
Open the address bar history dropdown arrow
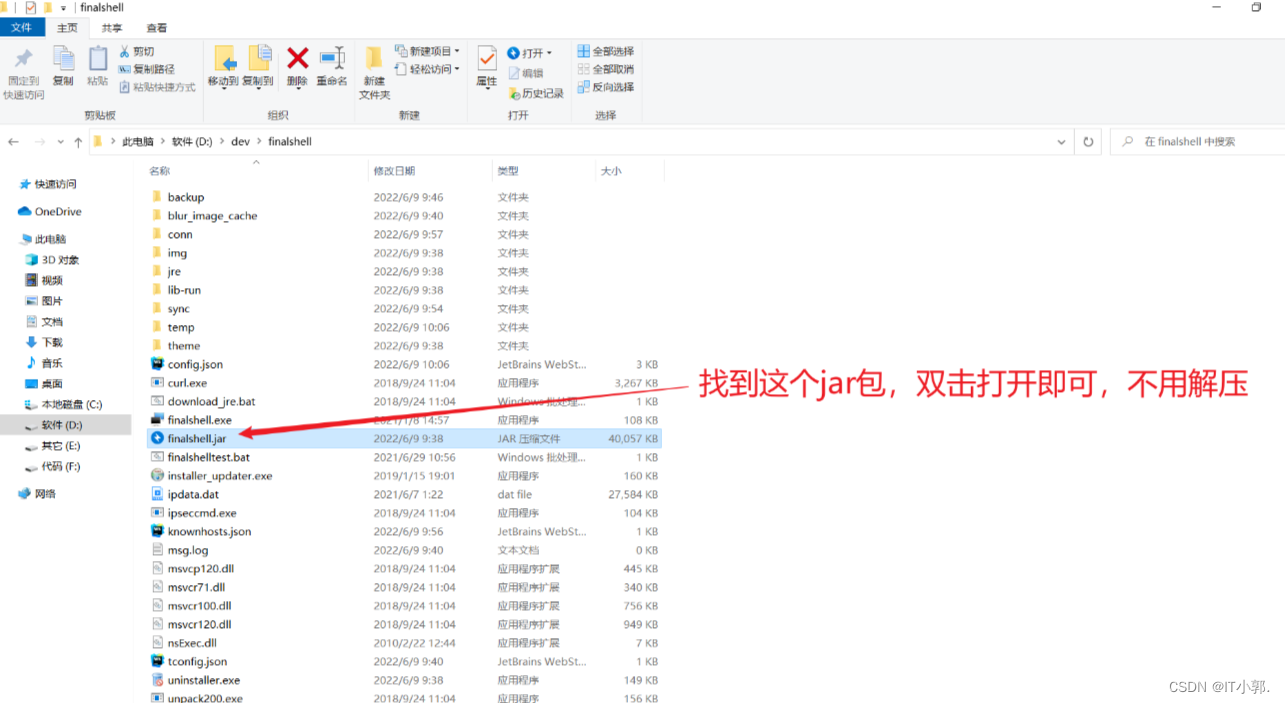pos(1061,142)
